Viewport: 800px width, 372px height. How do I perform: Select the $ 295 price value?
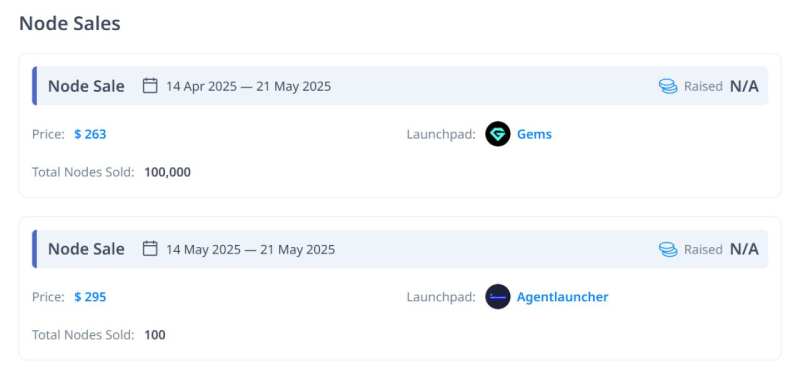(90, 296)
